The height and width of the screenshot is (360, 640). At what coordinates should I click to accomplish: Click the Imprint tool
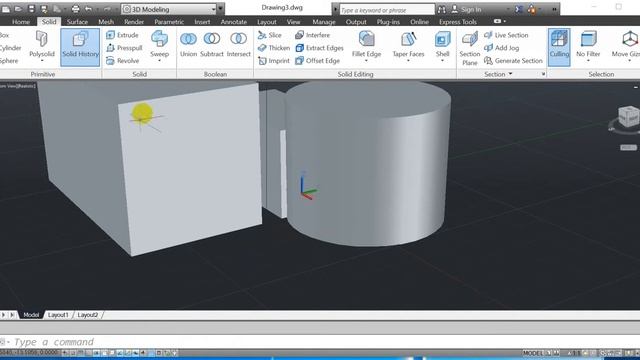pyautogui.click(x=273, y=60)
